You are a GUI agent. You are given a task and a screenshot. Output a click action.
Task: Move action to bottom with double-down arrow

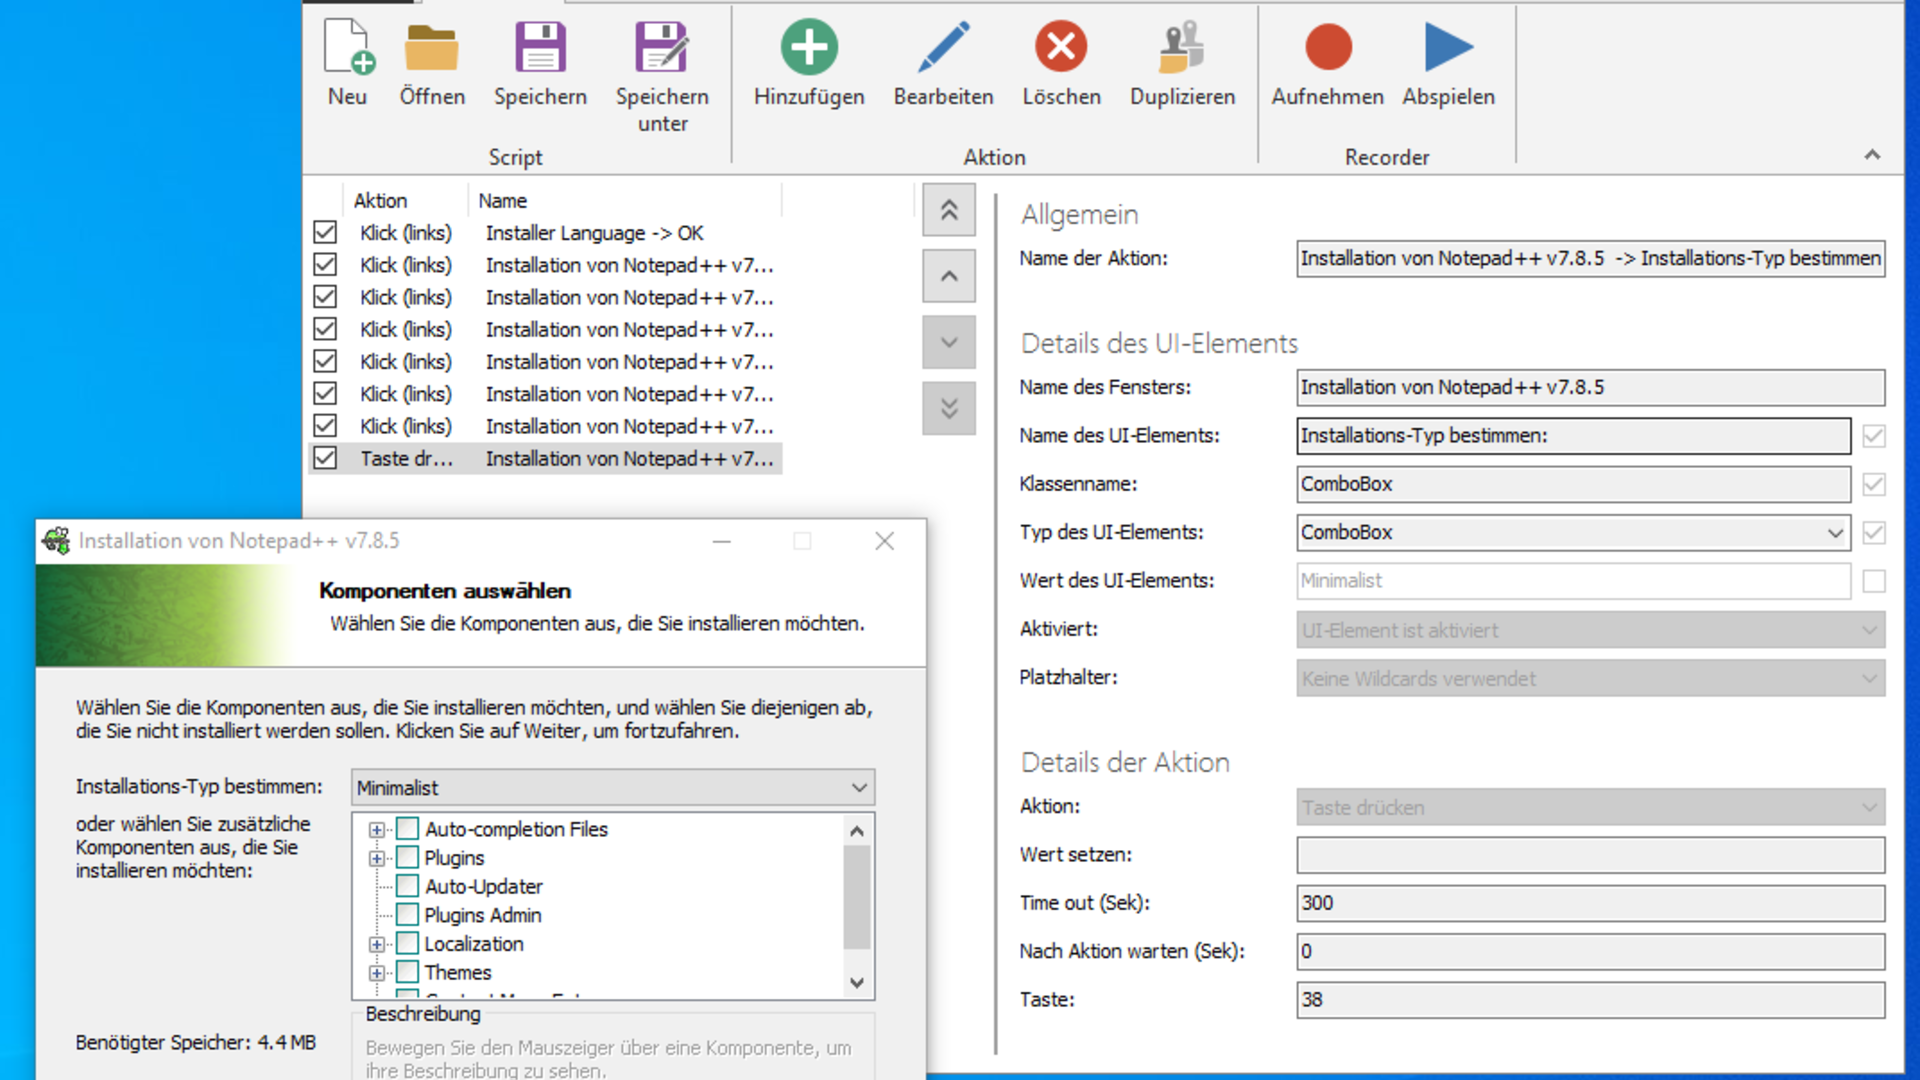coord(949,408)
